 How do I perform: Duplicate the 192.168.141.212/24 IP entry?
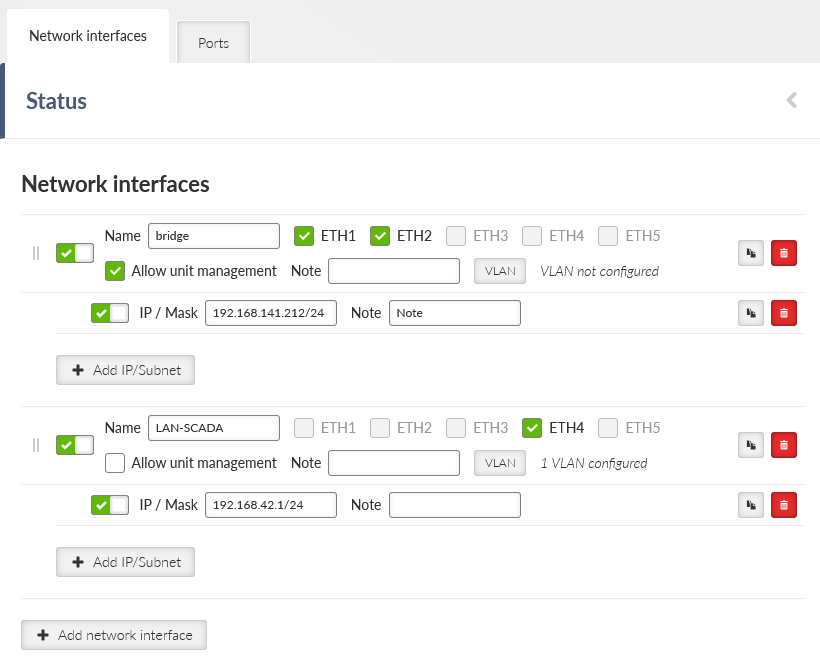751,313
